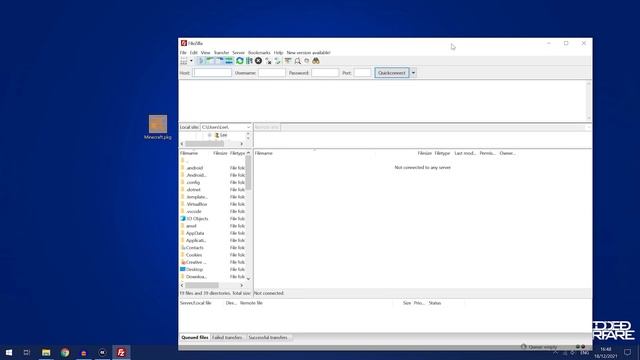Viewport: 640px width, 360px height.
Task: Toggle the transfer queue display
Action: pos(229,61)
